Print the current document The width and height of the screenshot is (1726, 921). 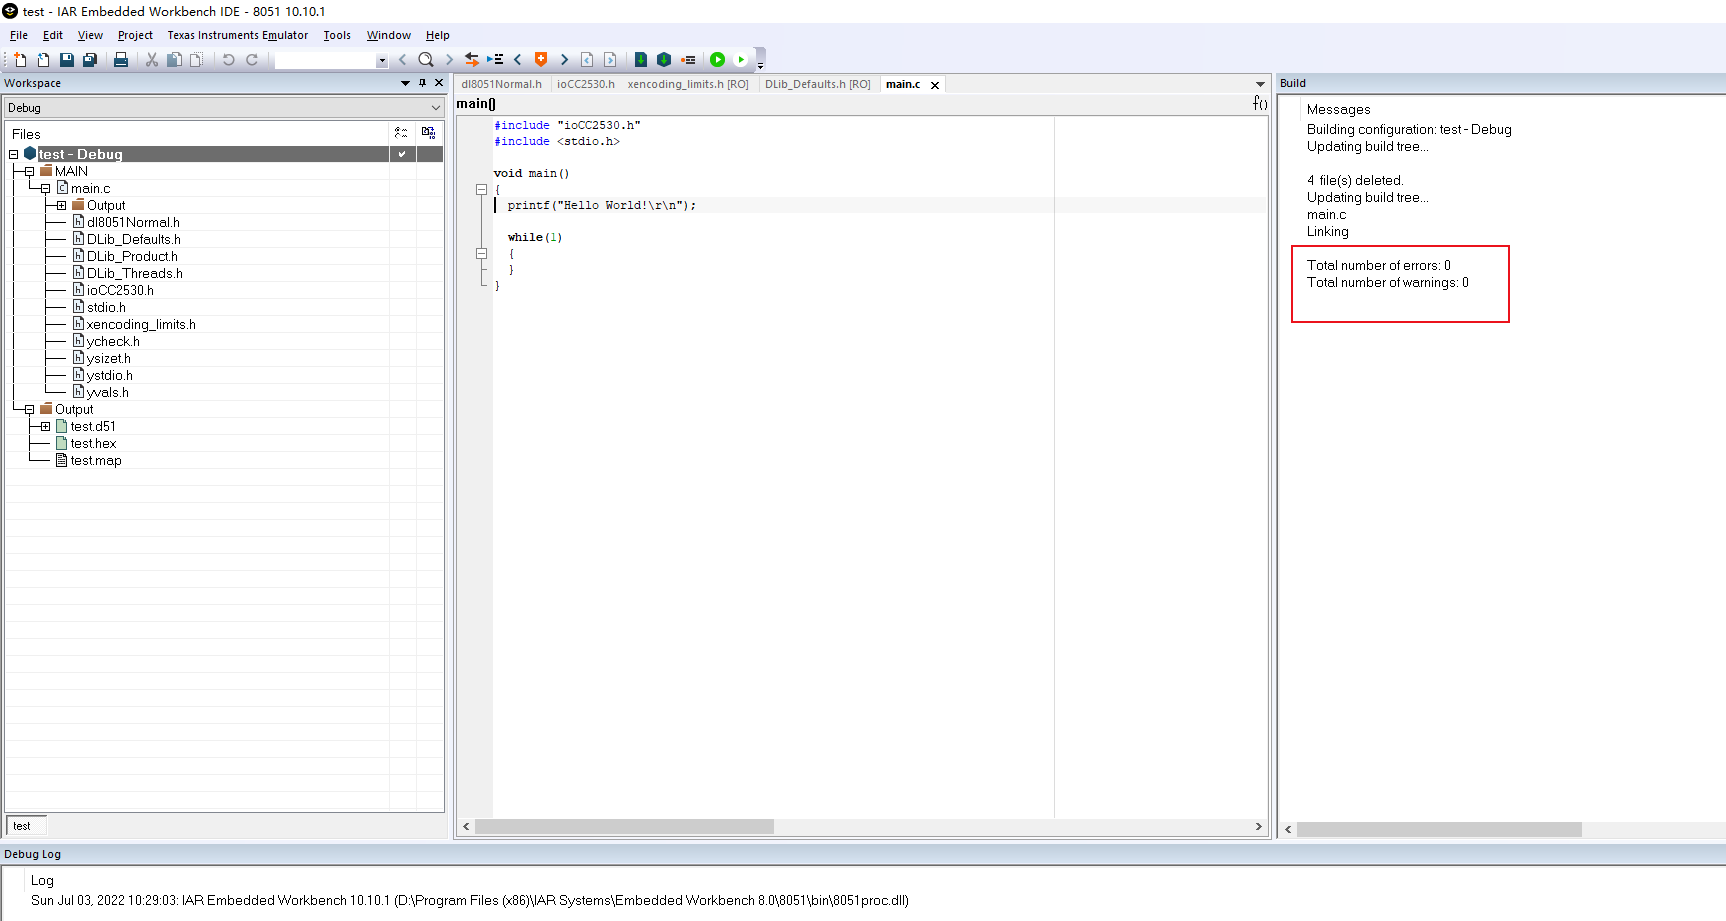(121, 60)
